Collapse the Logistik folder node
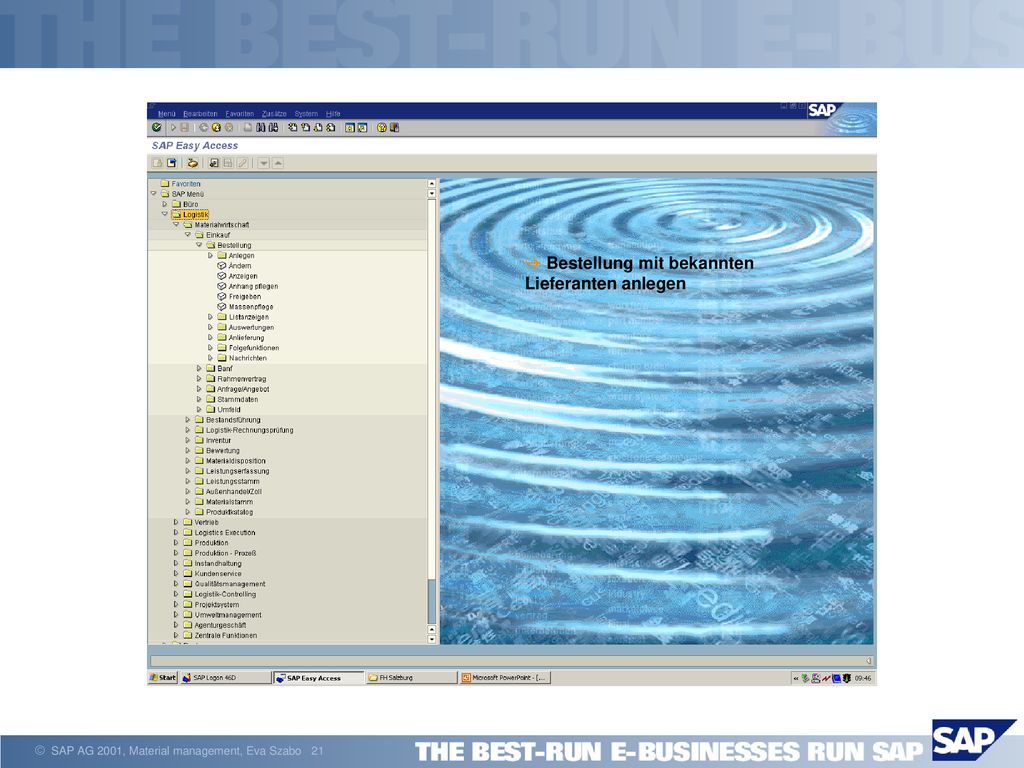The width and height of the screenshot is (1024, 768). pos(165,214)
